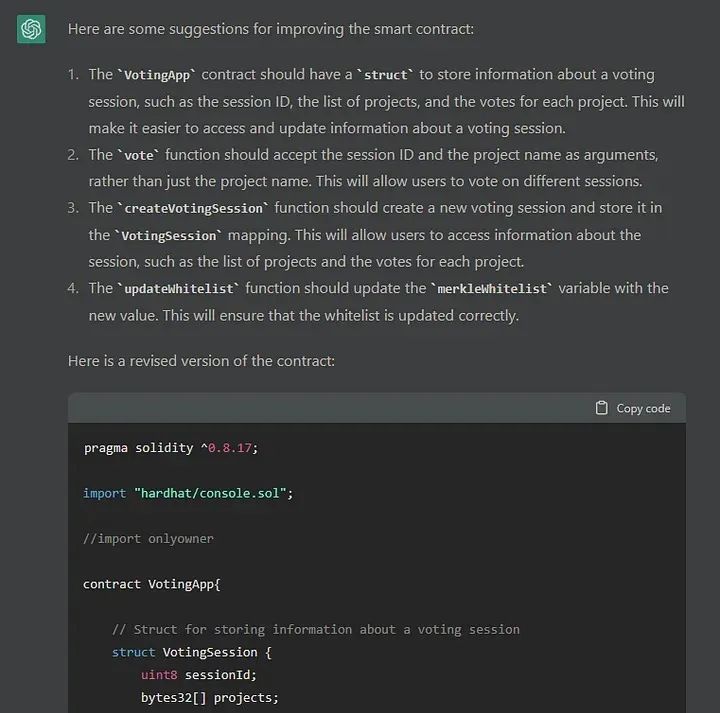
Task: Click the pragma solidity ^0.8.17 code line
Action: (x=171, y=448)
